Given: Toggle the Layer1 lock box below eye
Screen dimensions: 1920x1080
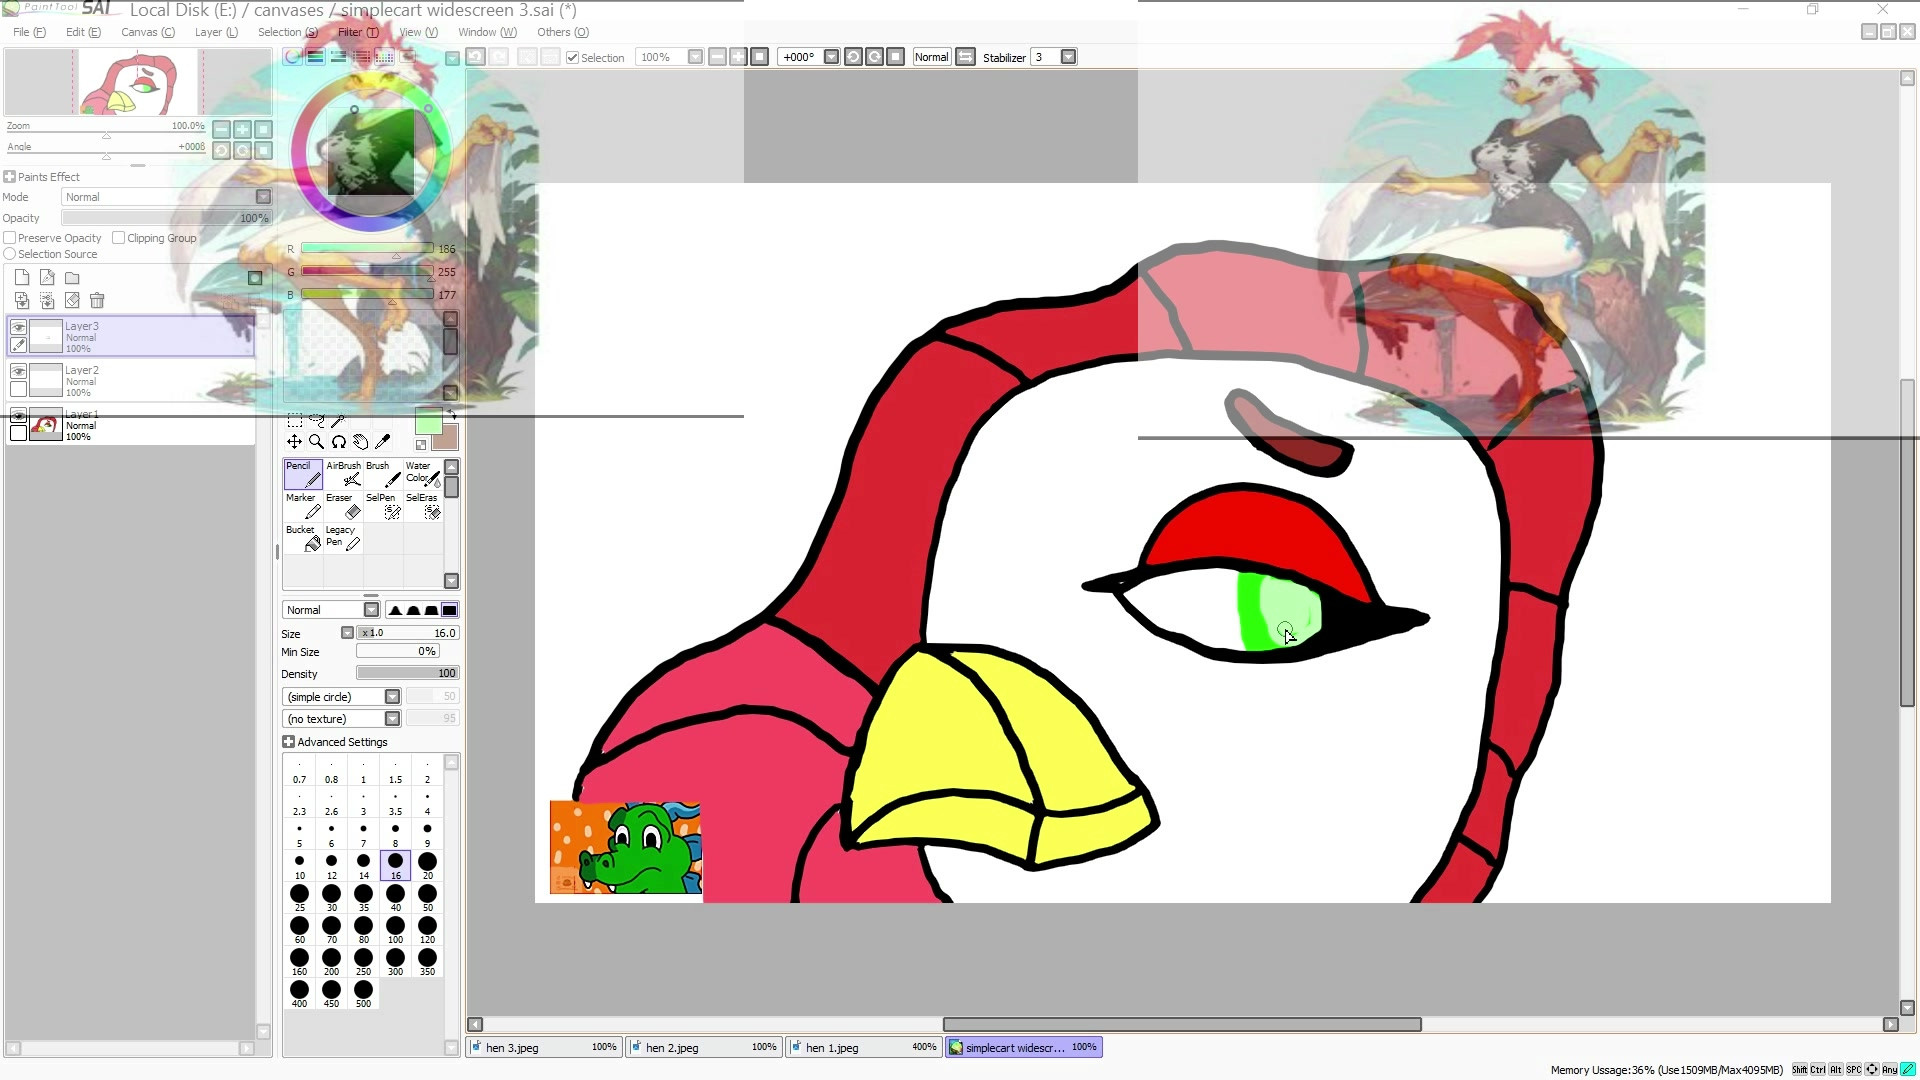Looking at the screenshot, I should coord(18,433).
